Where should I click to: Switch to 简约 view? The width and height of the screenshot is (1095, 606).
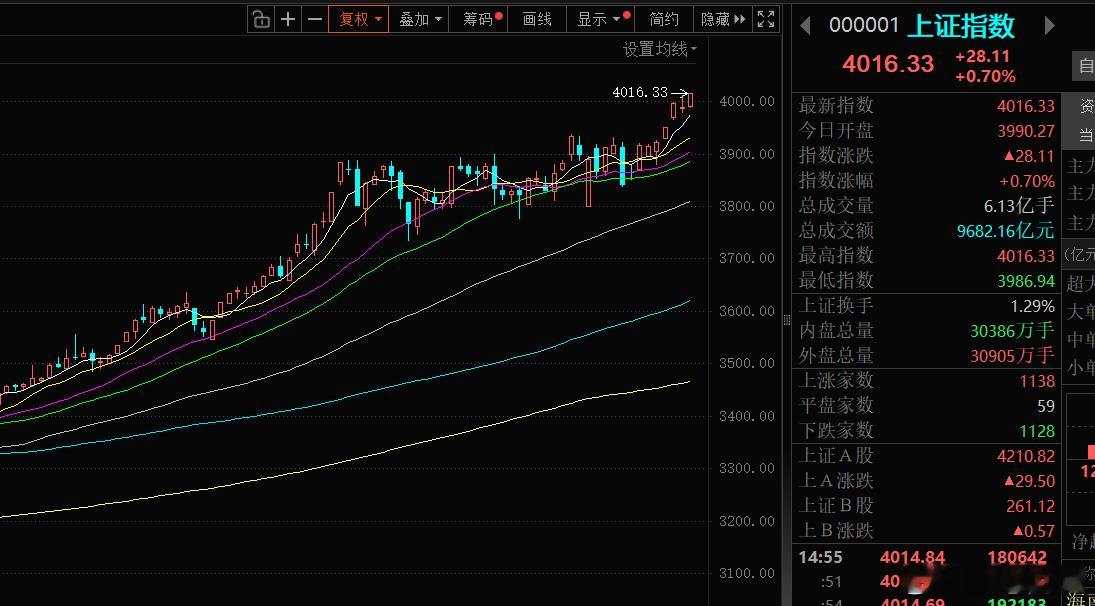[663, 19]
